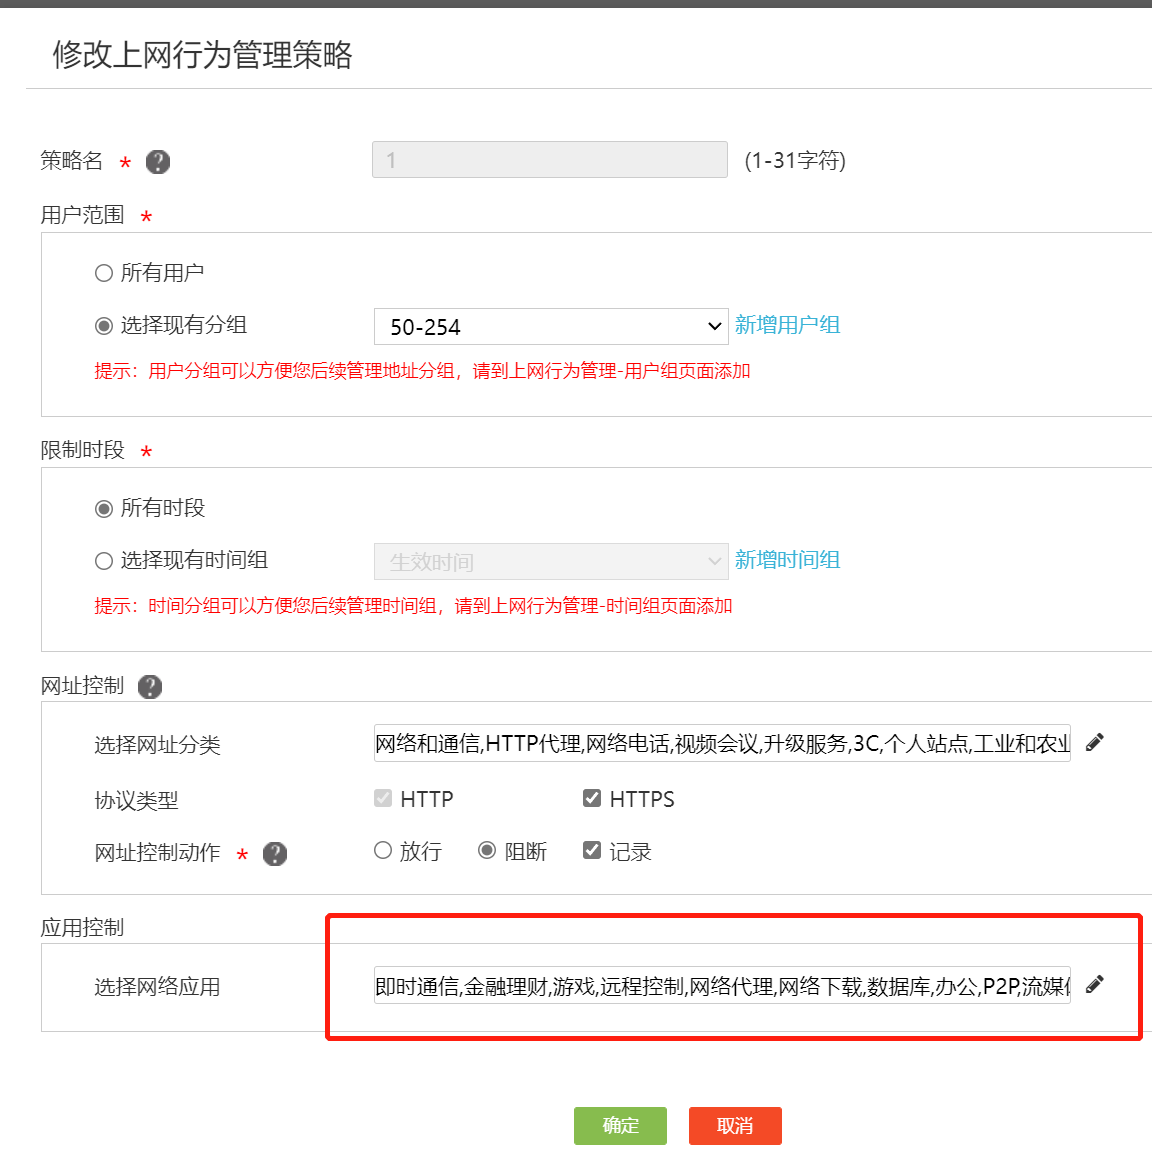Image resolution: width=1152 pixels, height=1166 pixels.
Task: Open the 生效时间 time group dropdown
Action: pos(551,561)
